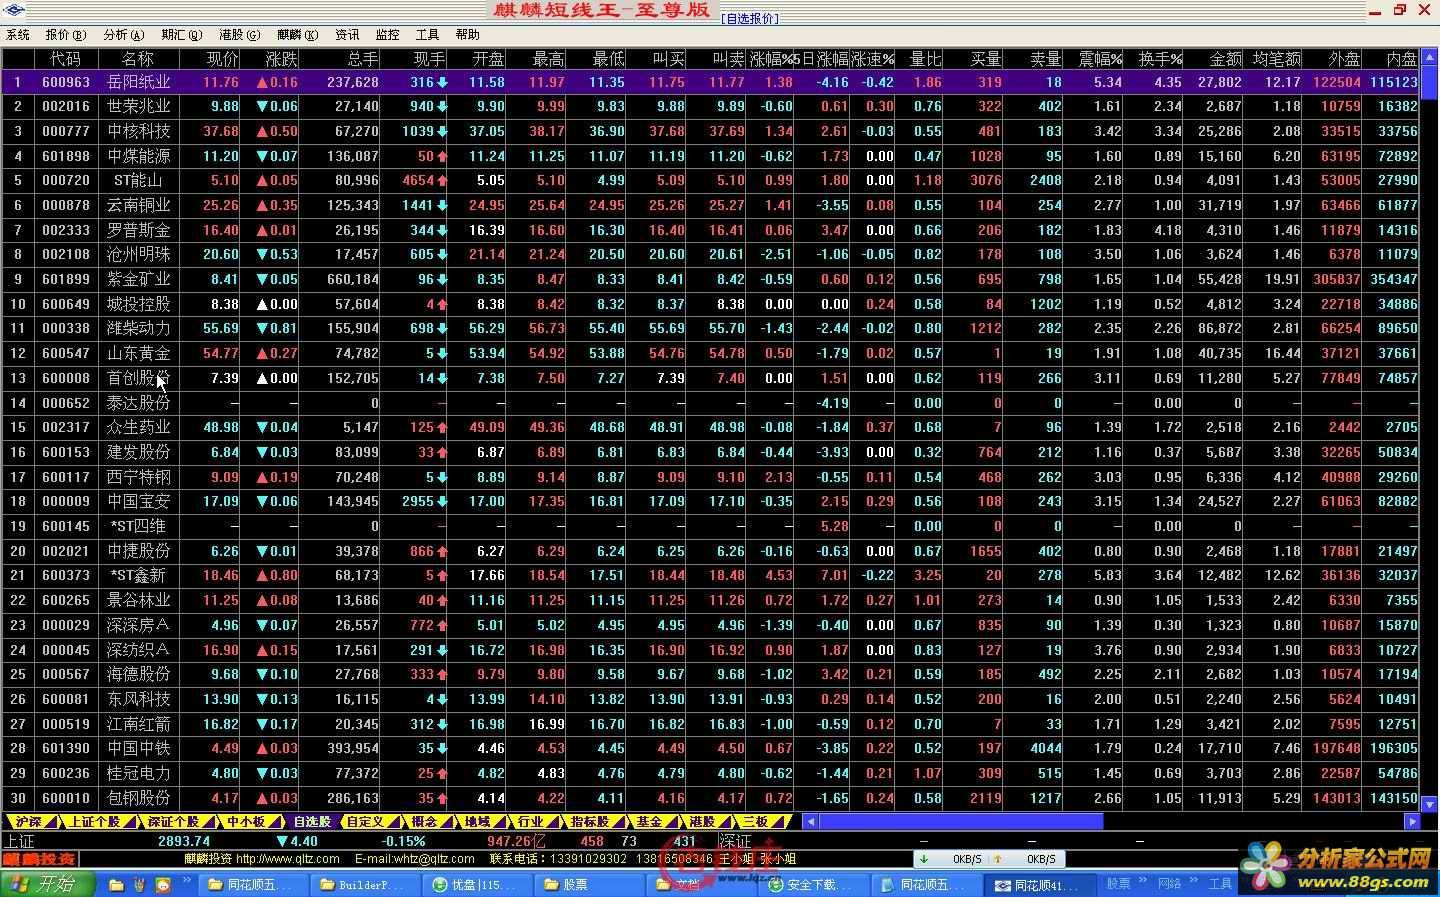The width and height of the screenshot is (1440, 897).
Task: Select the 中国中铁 stock row
Action: tap(711, 748)
